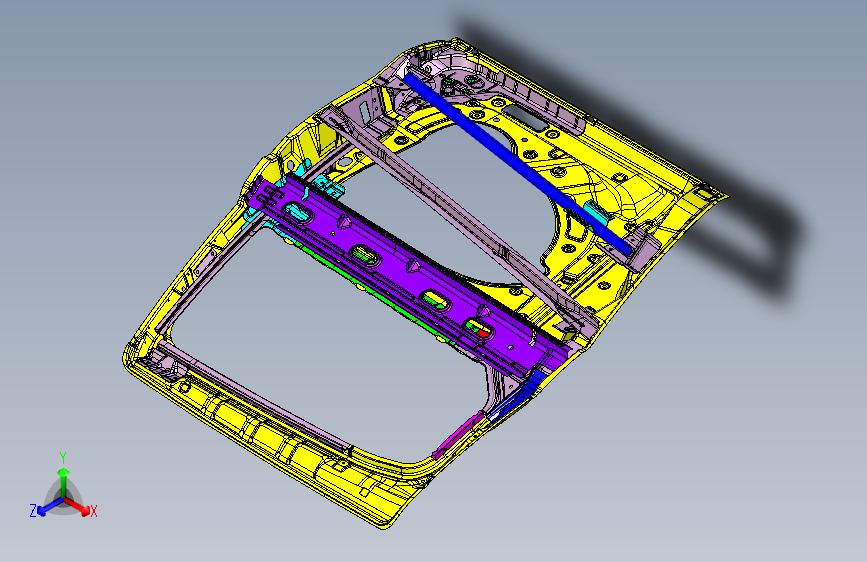Click the blue Z axis on the orientation triad
This screenshot has width=867, height=562.
coord(48,507)
